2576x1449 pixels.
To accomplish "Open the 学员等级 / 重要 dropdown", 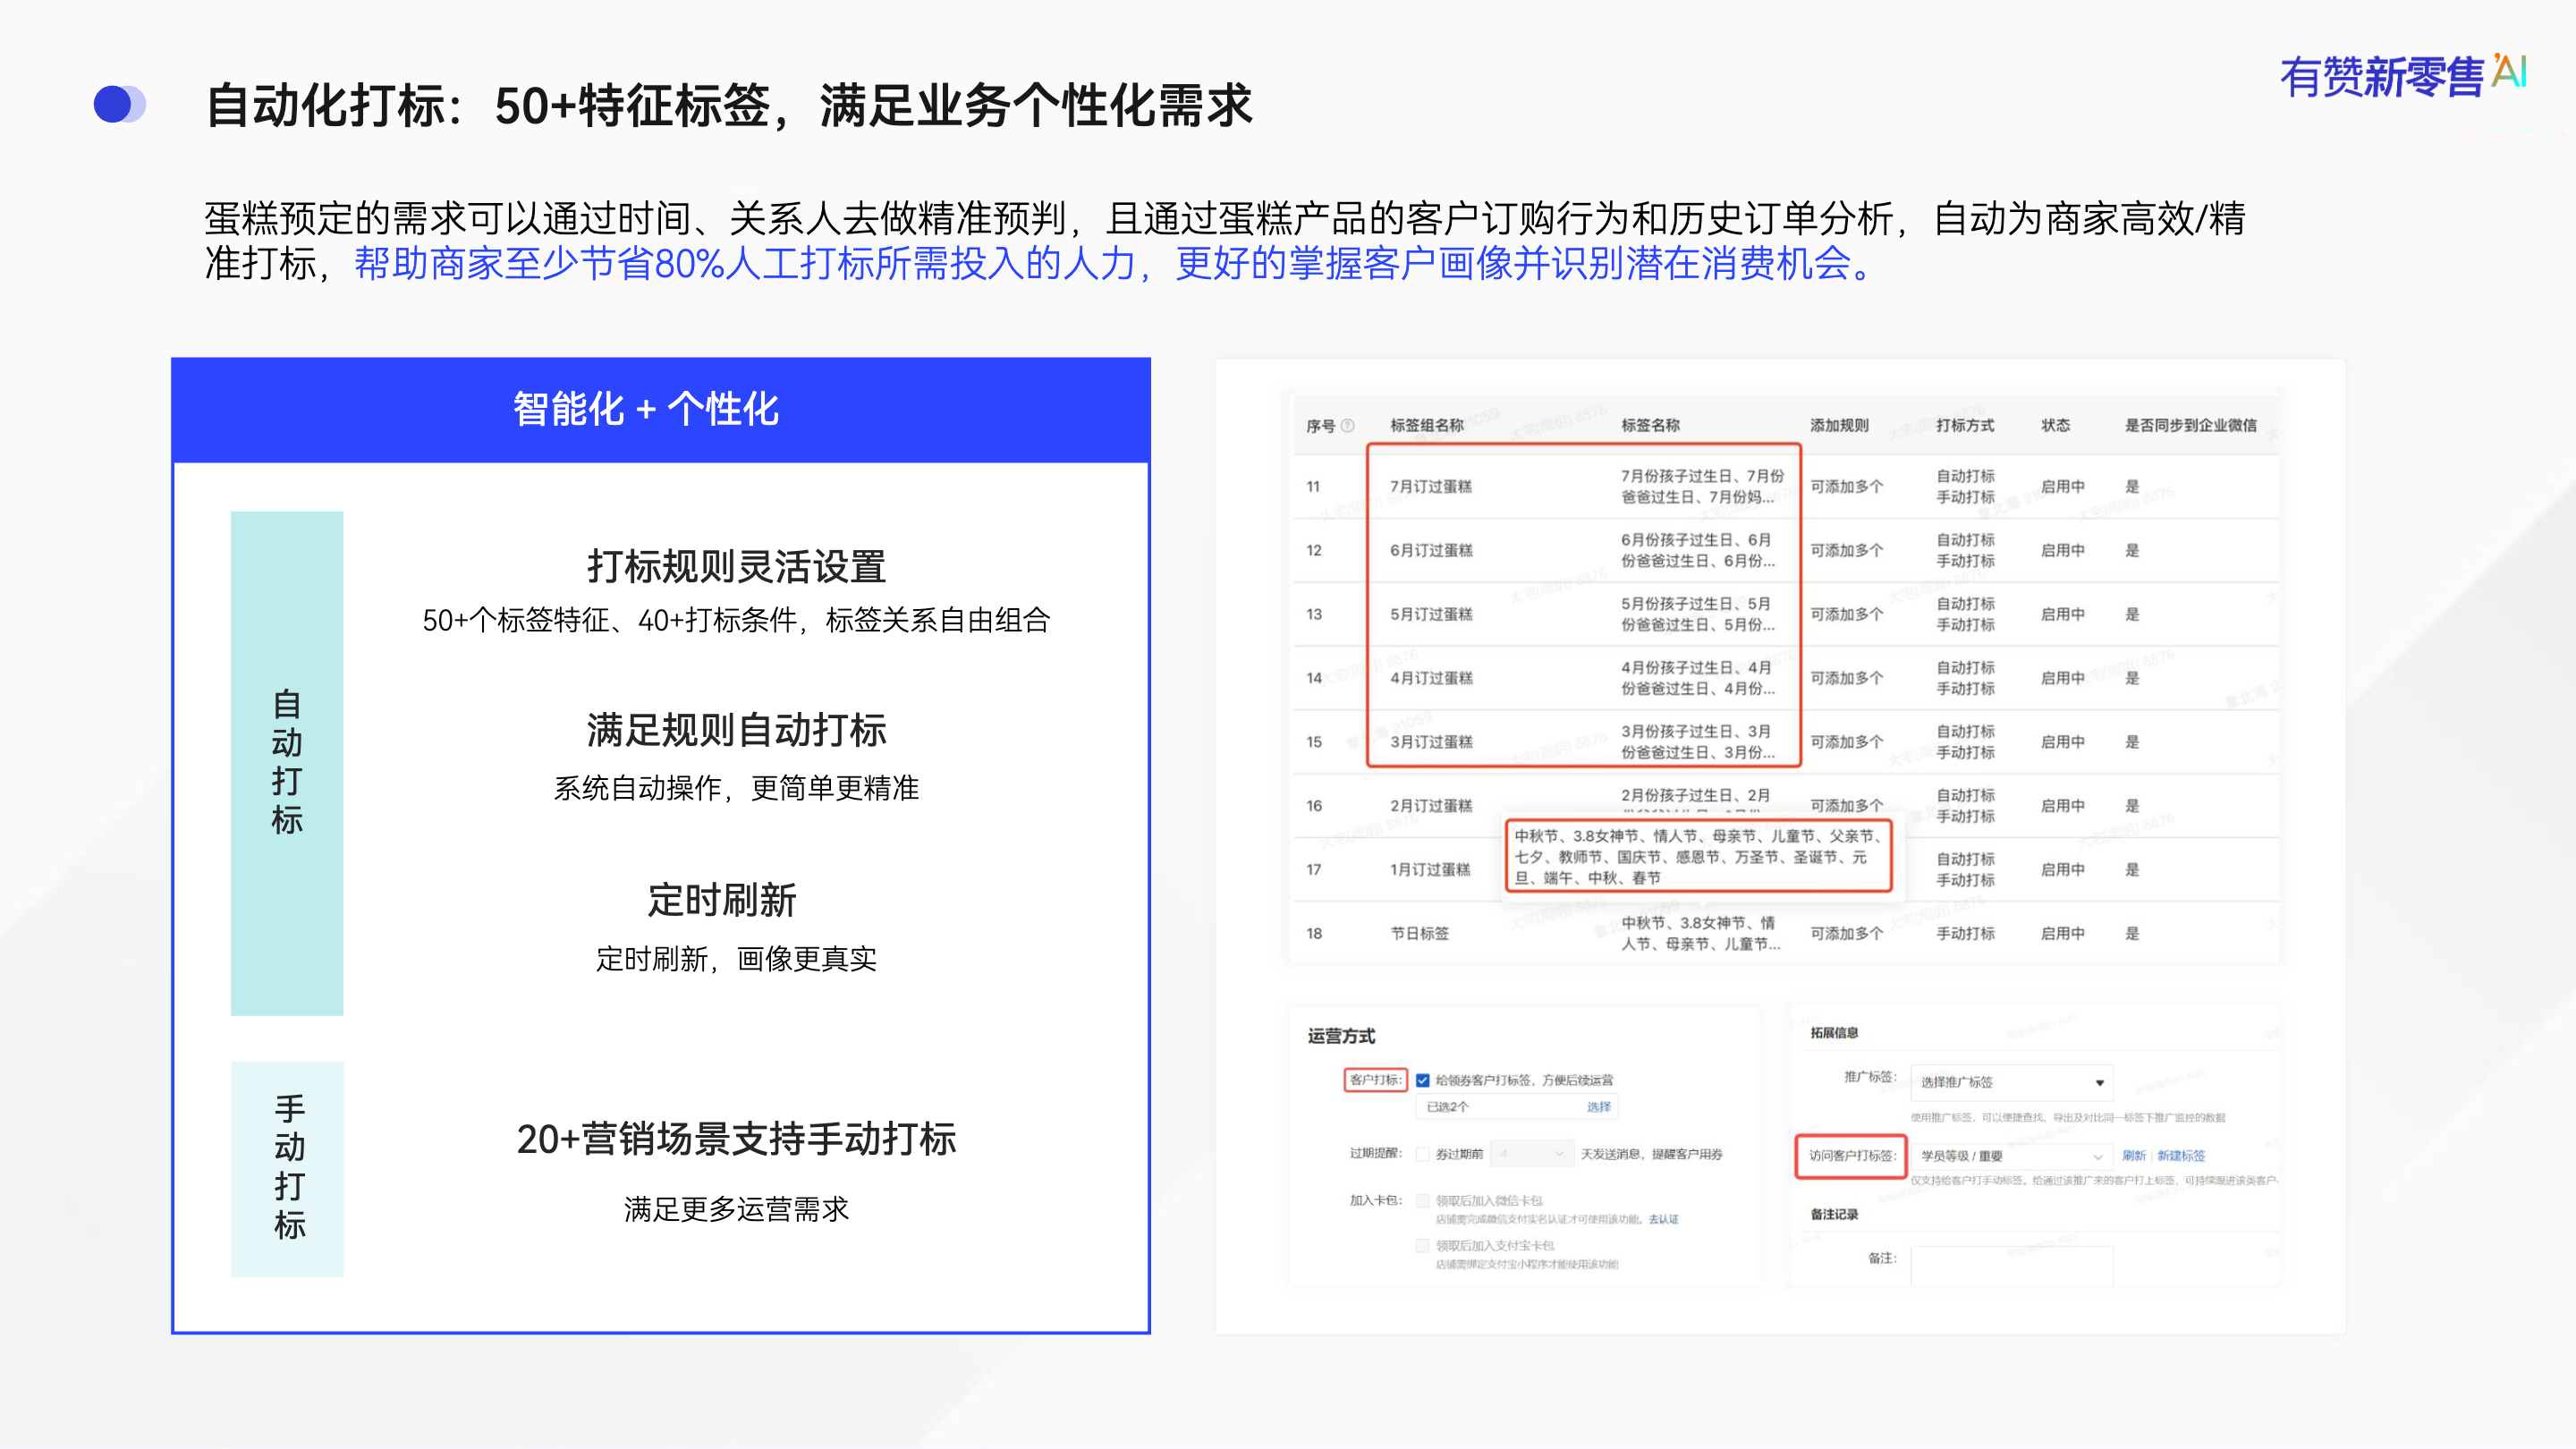I will pos(2011,1156).
